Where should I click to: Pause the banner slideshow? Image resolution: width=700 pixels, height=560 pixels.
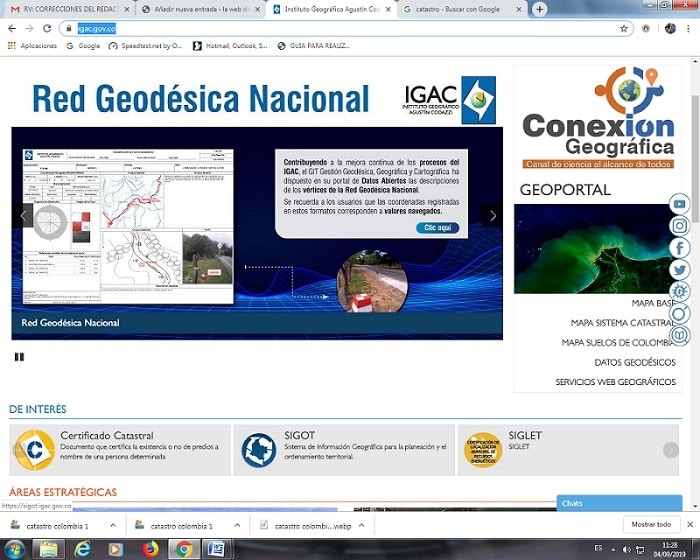[19, 357]
